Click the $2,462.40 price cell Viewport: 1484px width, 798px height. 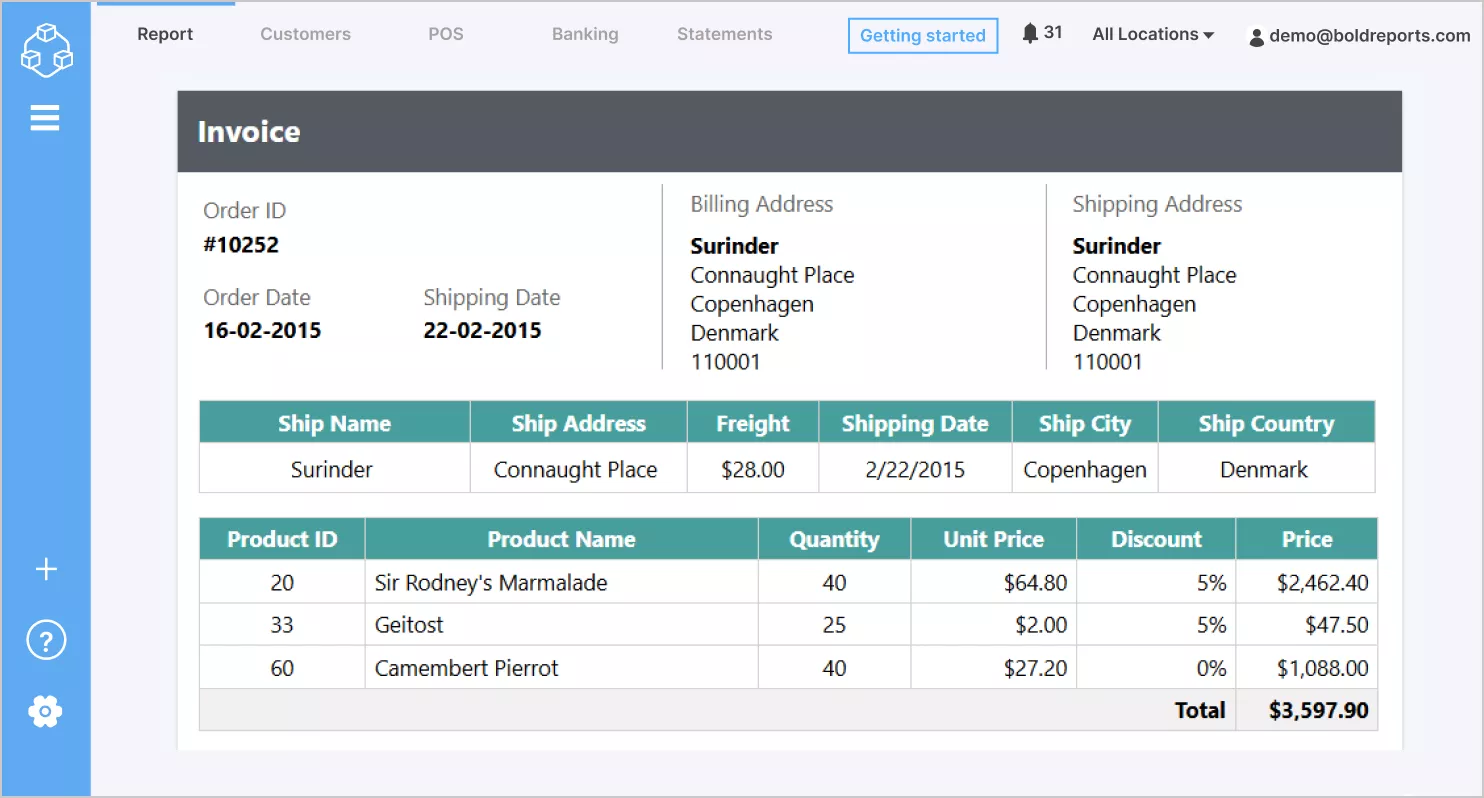1307,582
